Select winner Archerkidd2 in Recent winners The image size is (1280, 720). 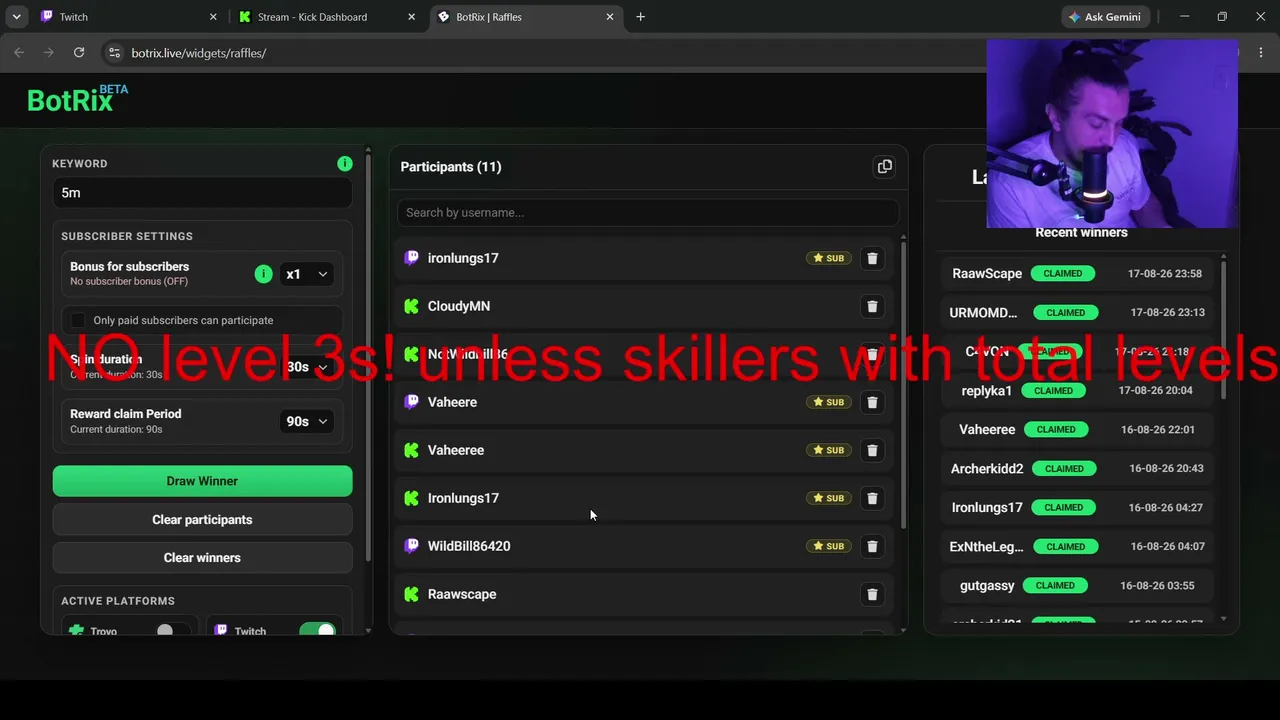(x=987, y=468)
